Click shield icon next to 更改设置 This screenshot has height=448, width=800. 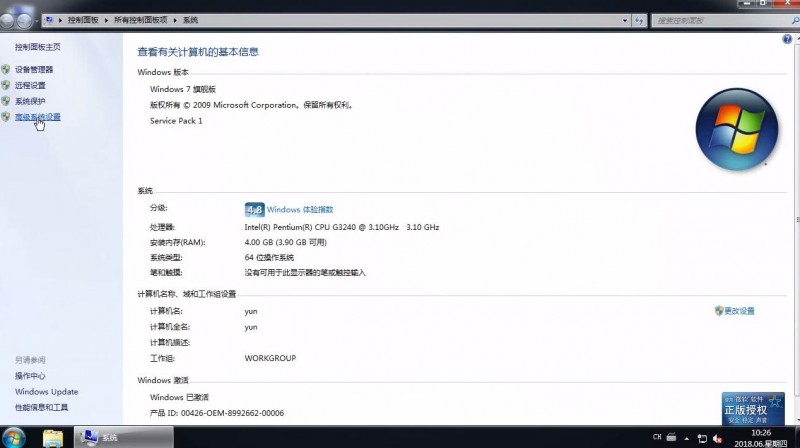pos(719,311)
